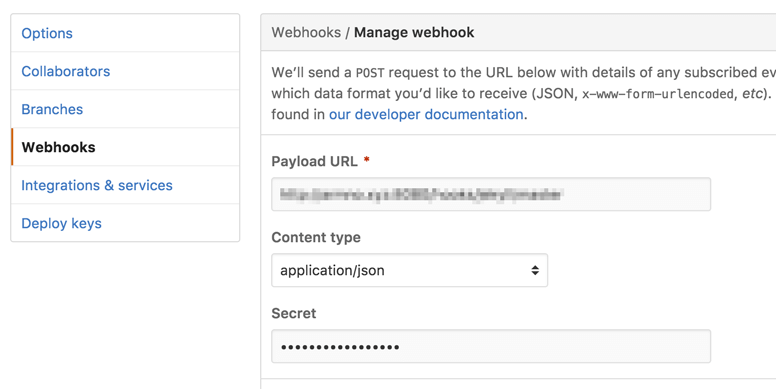The image size is (776, 389).
Task: Expand the Content type dropdown
Action: 409,270
